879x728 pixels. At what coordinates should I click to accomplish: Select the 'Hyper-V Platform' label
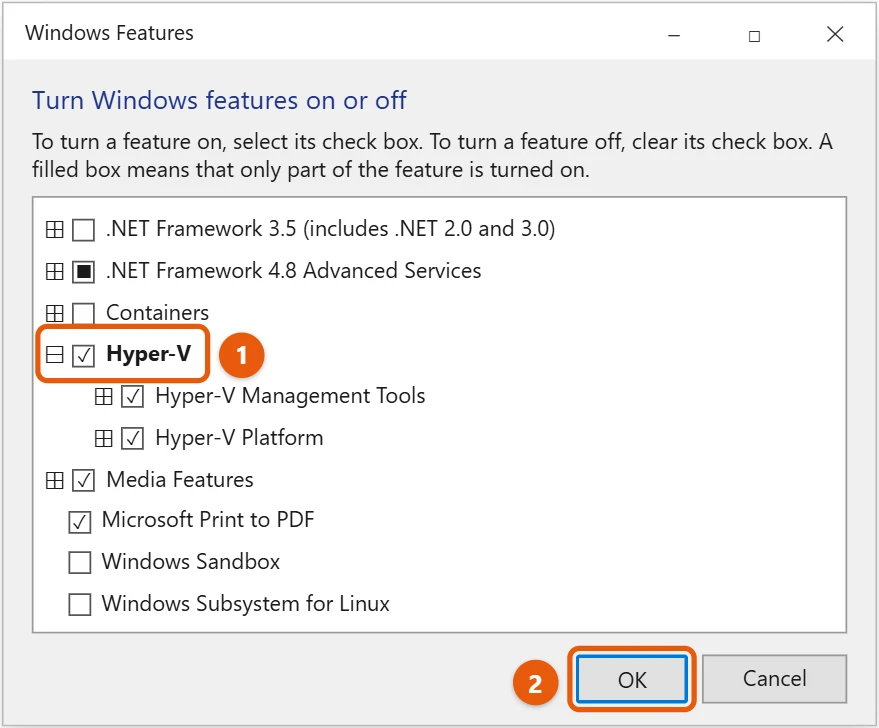239,438
